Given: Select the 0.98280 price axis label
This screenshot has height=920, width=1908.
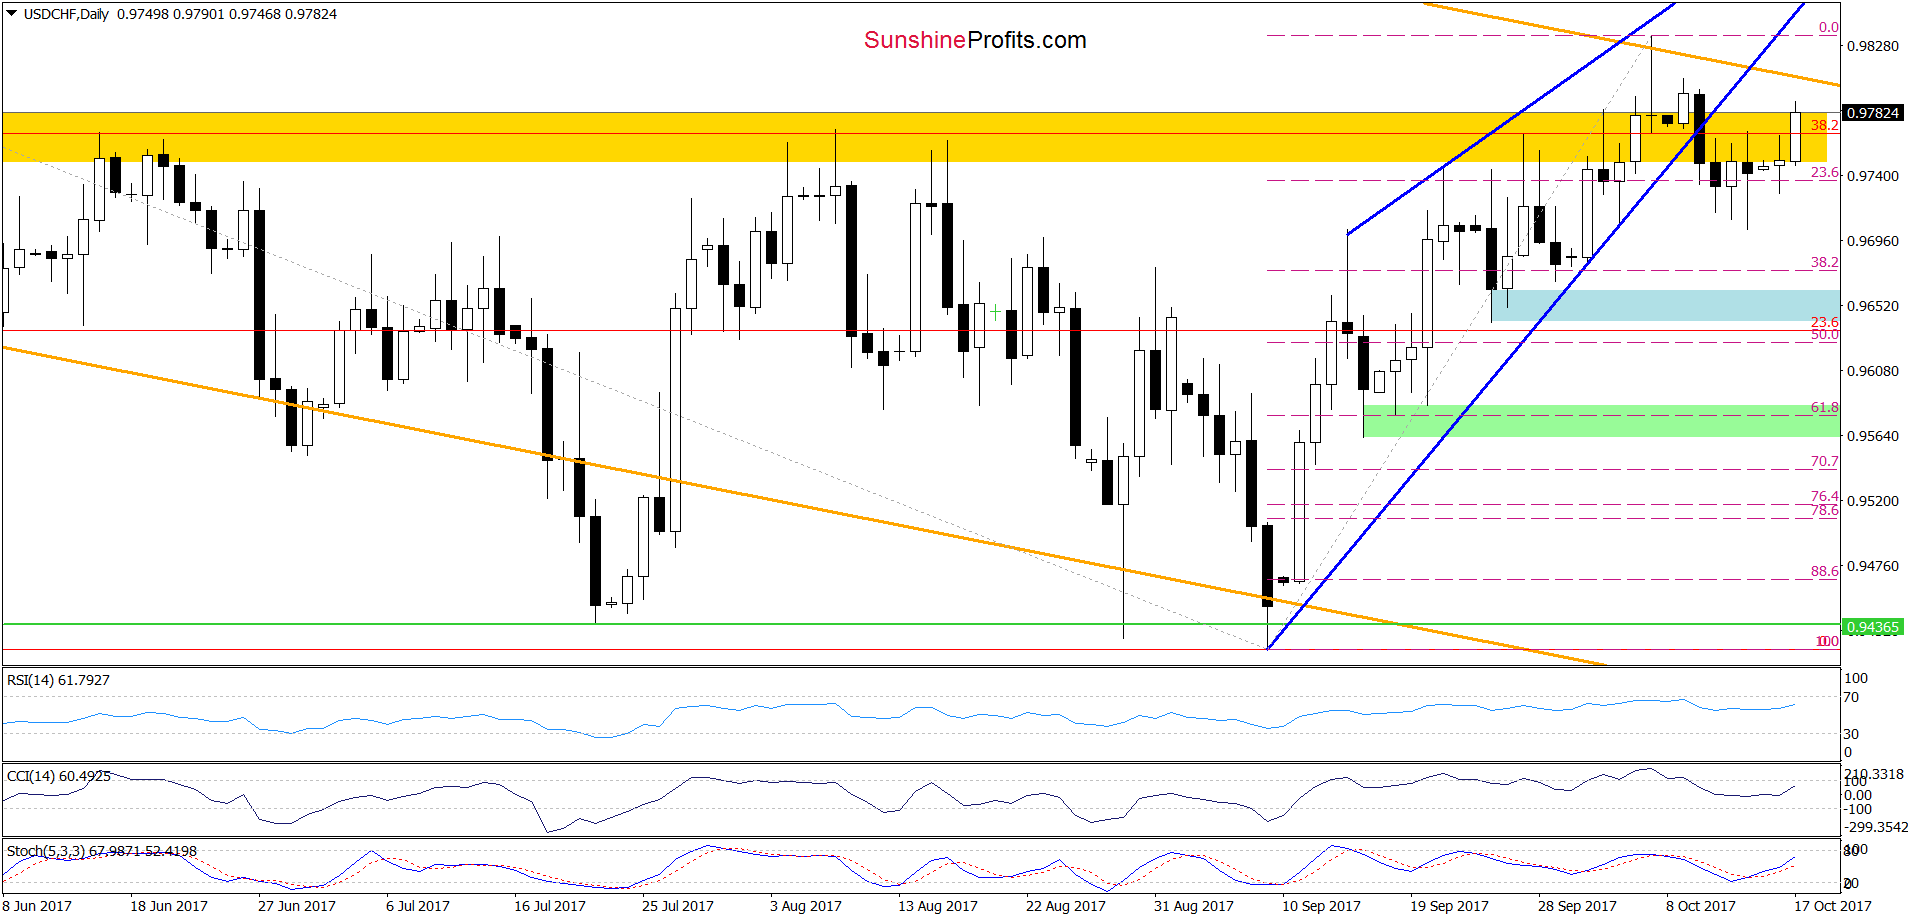Looking at the screenshot, I should [1872, 46].
